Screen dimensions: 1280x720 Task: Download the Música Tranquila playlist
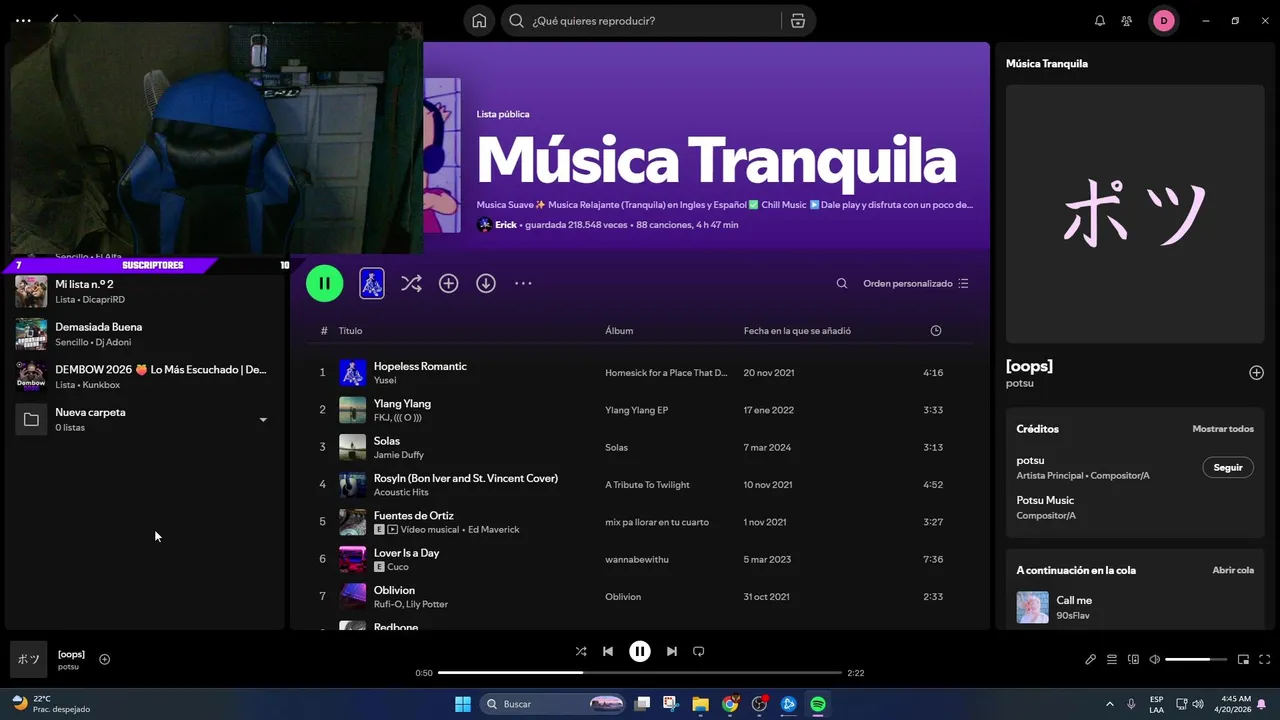486,284
